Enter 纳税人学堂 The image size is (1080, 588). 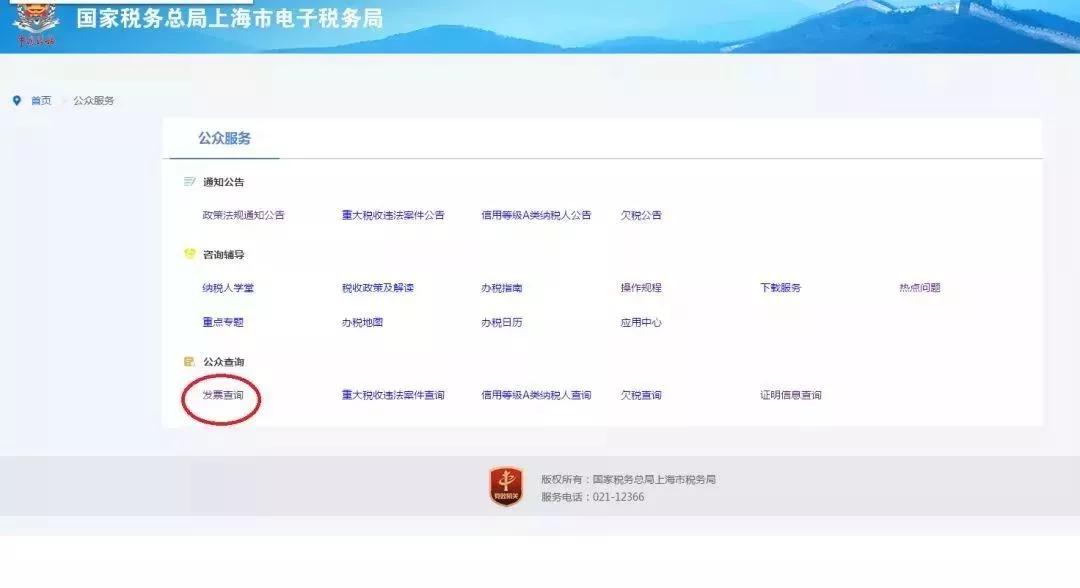click(230, 287)
